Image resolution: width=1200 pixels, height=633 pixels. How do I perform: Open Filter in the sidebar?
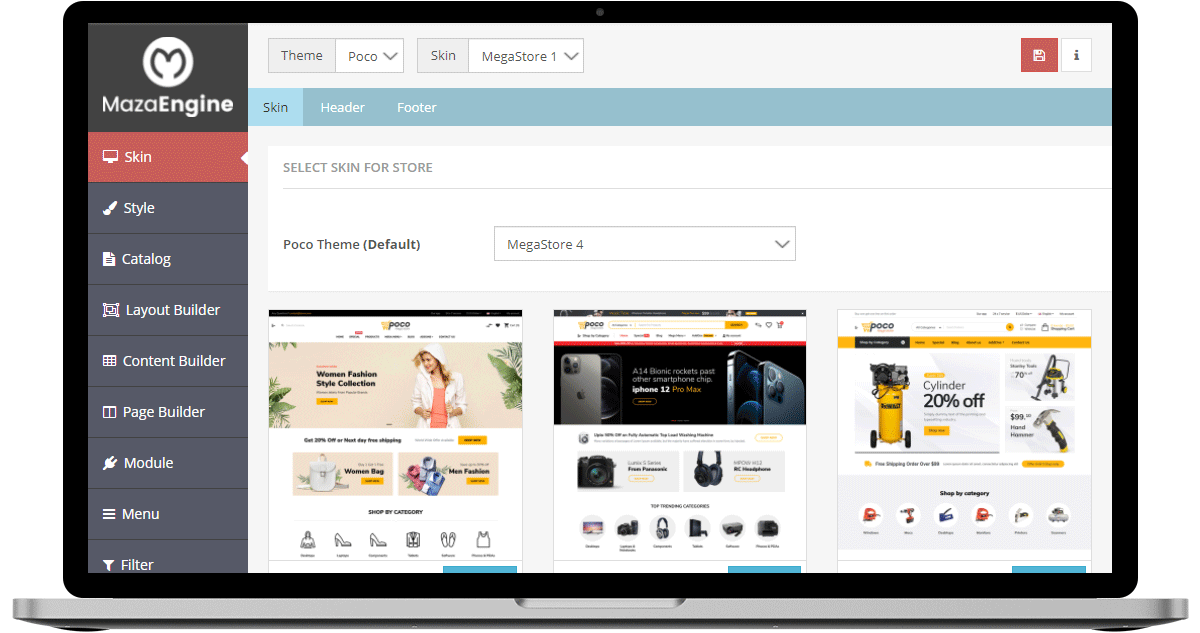168,558
